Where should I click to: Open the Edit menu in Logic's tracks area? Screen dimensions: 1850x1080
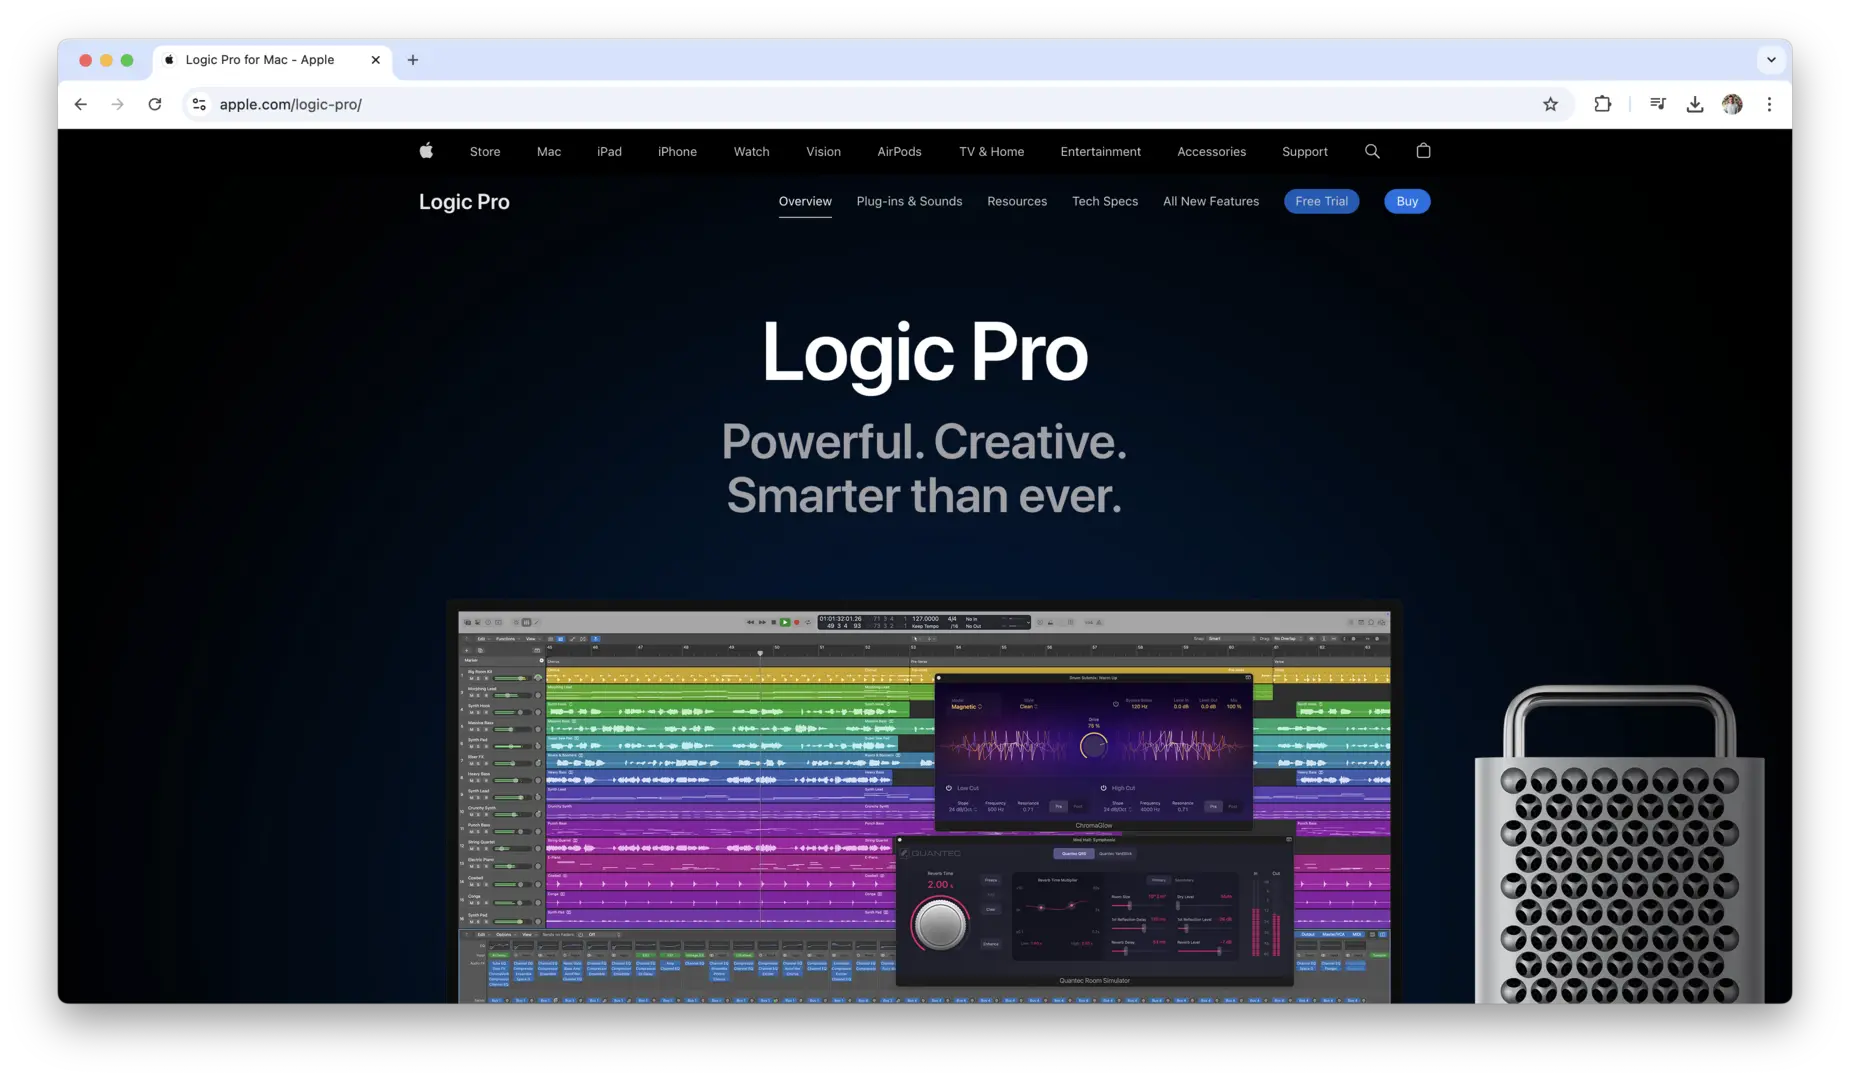(482, 639)
